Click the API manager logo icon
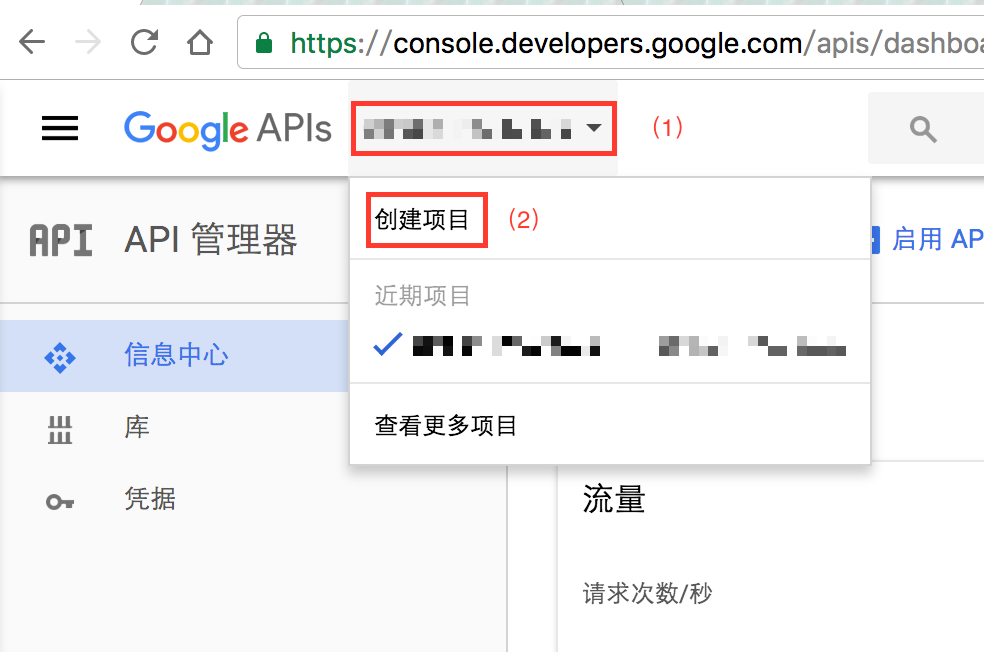This screenshot has width=984, height=652. 61,240
